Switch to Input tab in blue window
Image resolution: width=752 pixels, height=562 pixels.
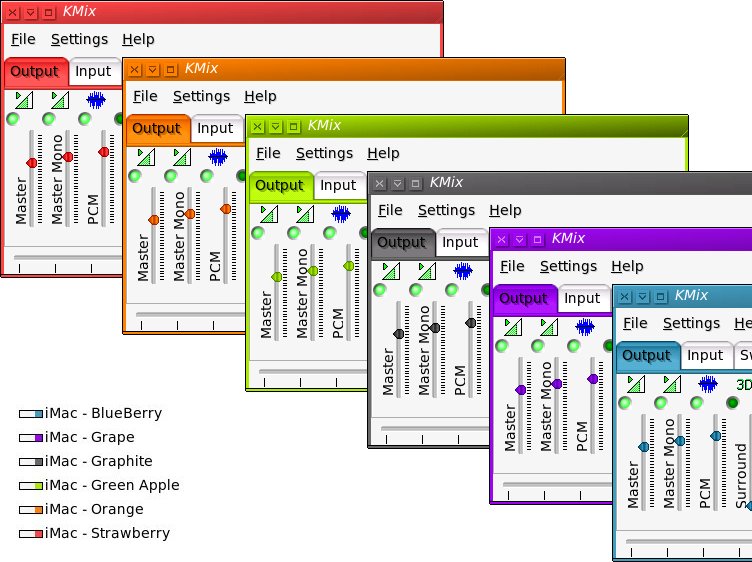pos(705,355)
